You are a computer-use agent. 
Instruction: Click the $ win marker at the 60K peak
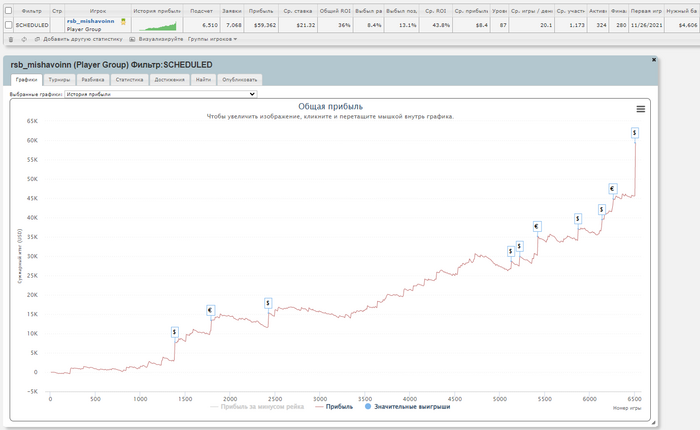pos(634,133)
